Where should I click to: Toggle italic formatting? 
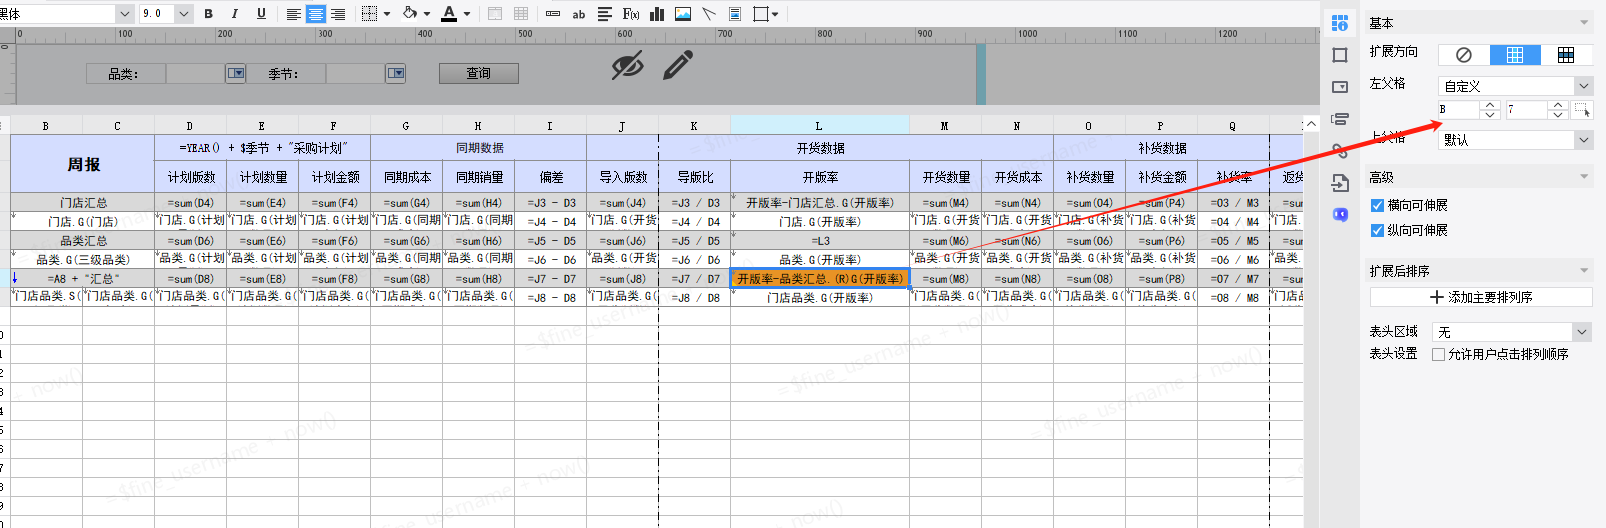pyautogui.click(x=234, y=14)
